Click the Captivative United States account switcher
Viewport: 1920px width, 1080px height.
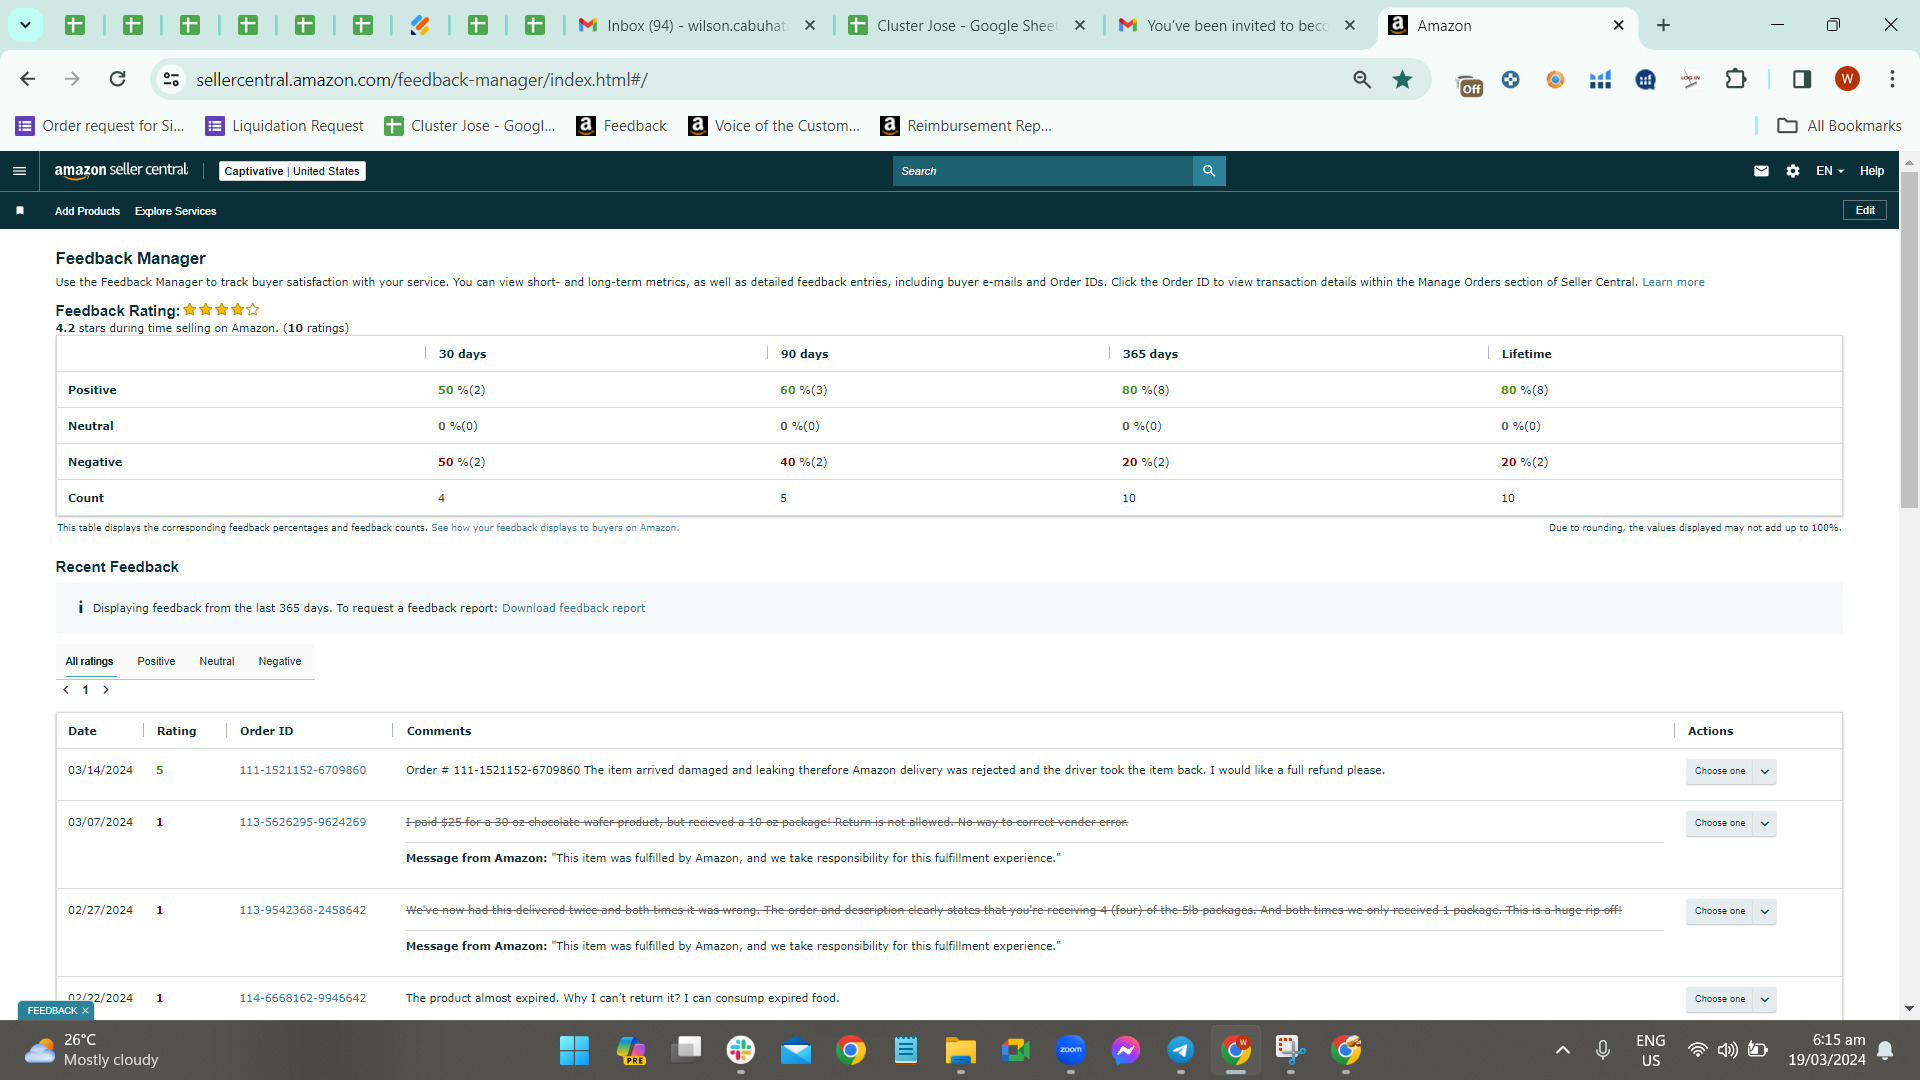[x=292, y=171]
